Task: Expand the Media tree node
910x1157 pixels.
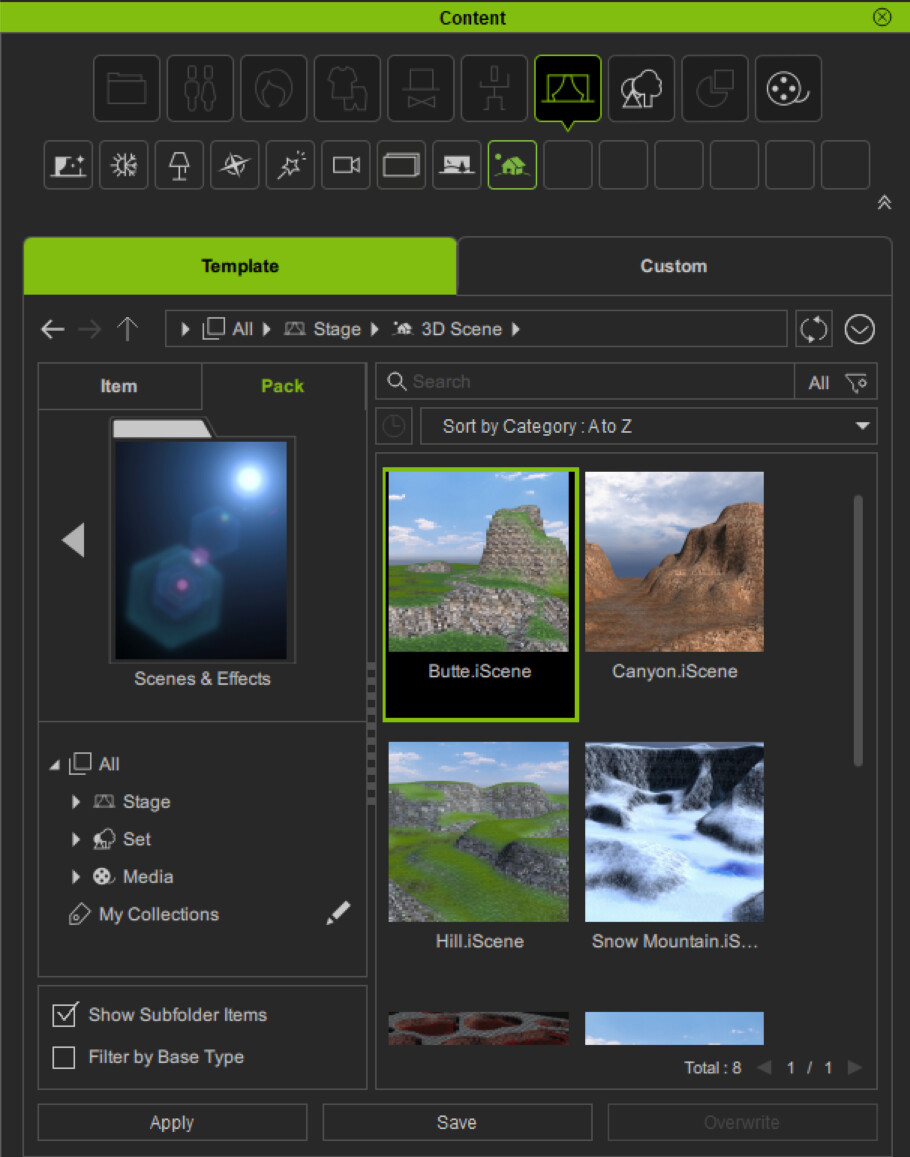Action: point(76,877)
